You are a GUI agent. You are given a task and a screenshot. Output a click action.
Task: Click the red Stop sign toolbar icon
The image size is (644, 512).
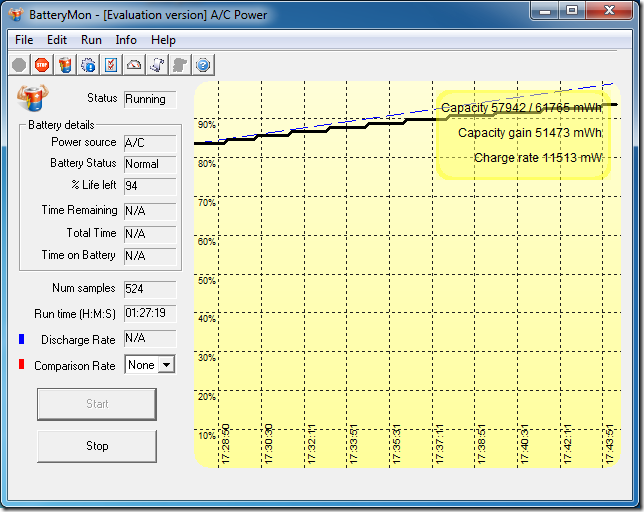click(x=42, y=65)
